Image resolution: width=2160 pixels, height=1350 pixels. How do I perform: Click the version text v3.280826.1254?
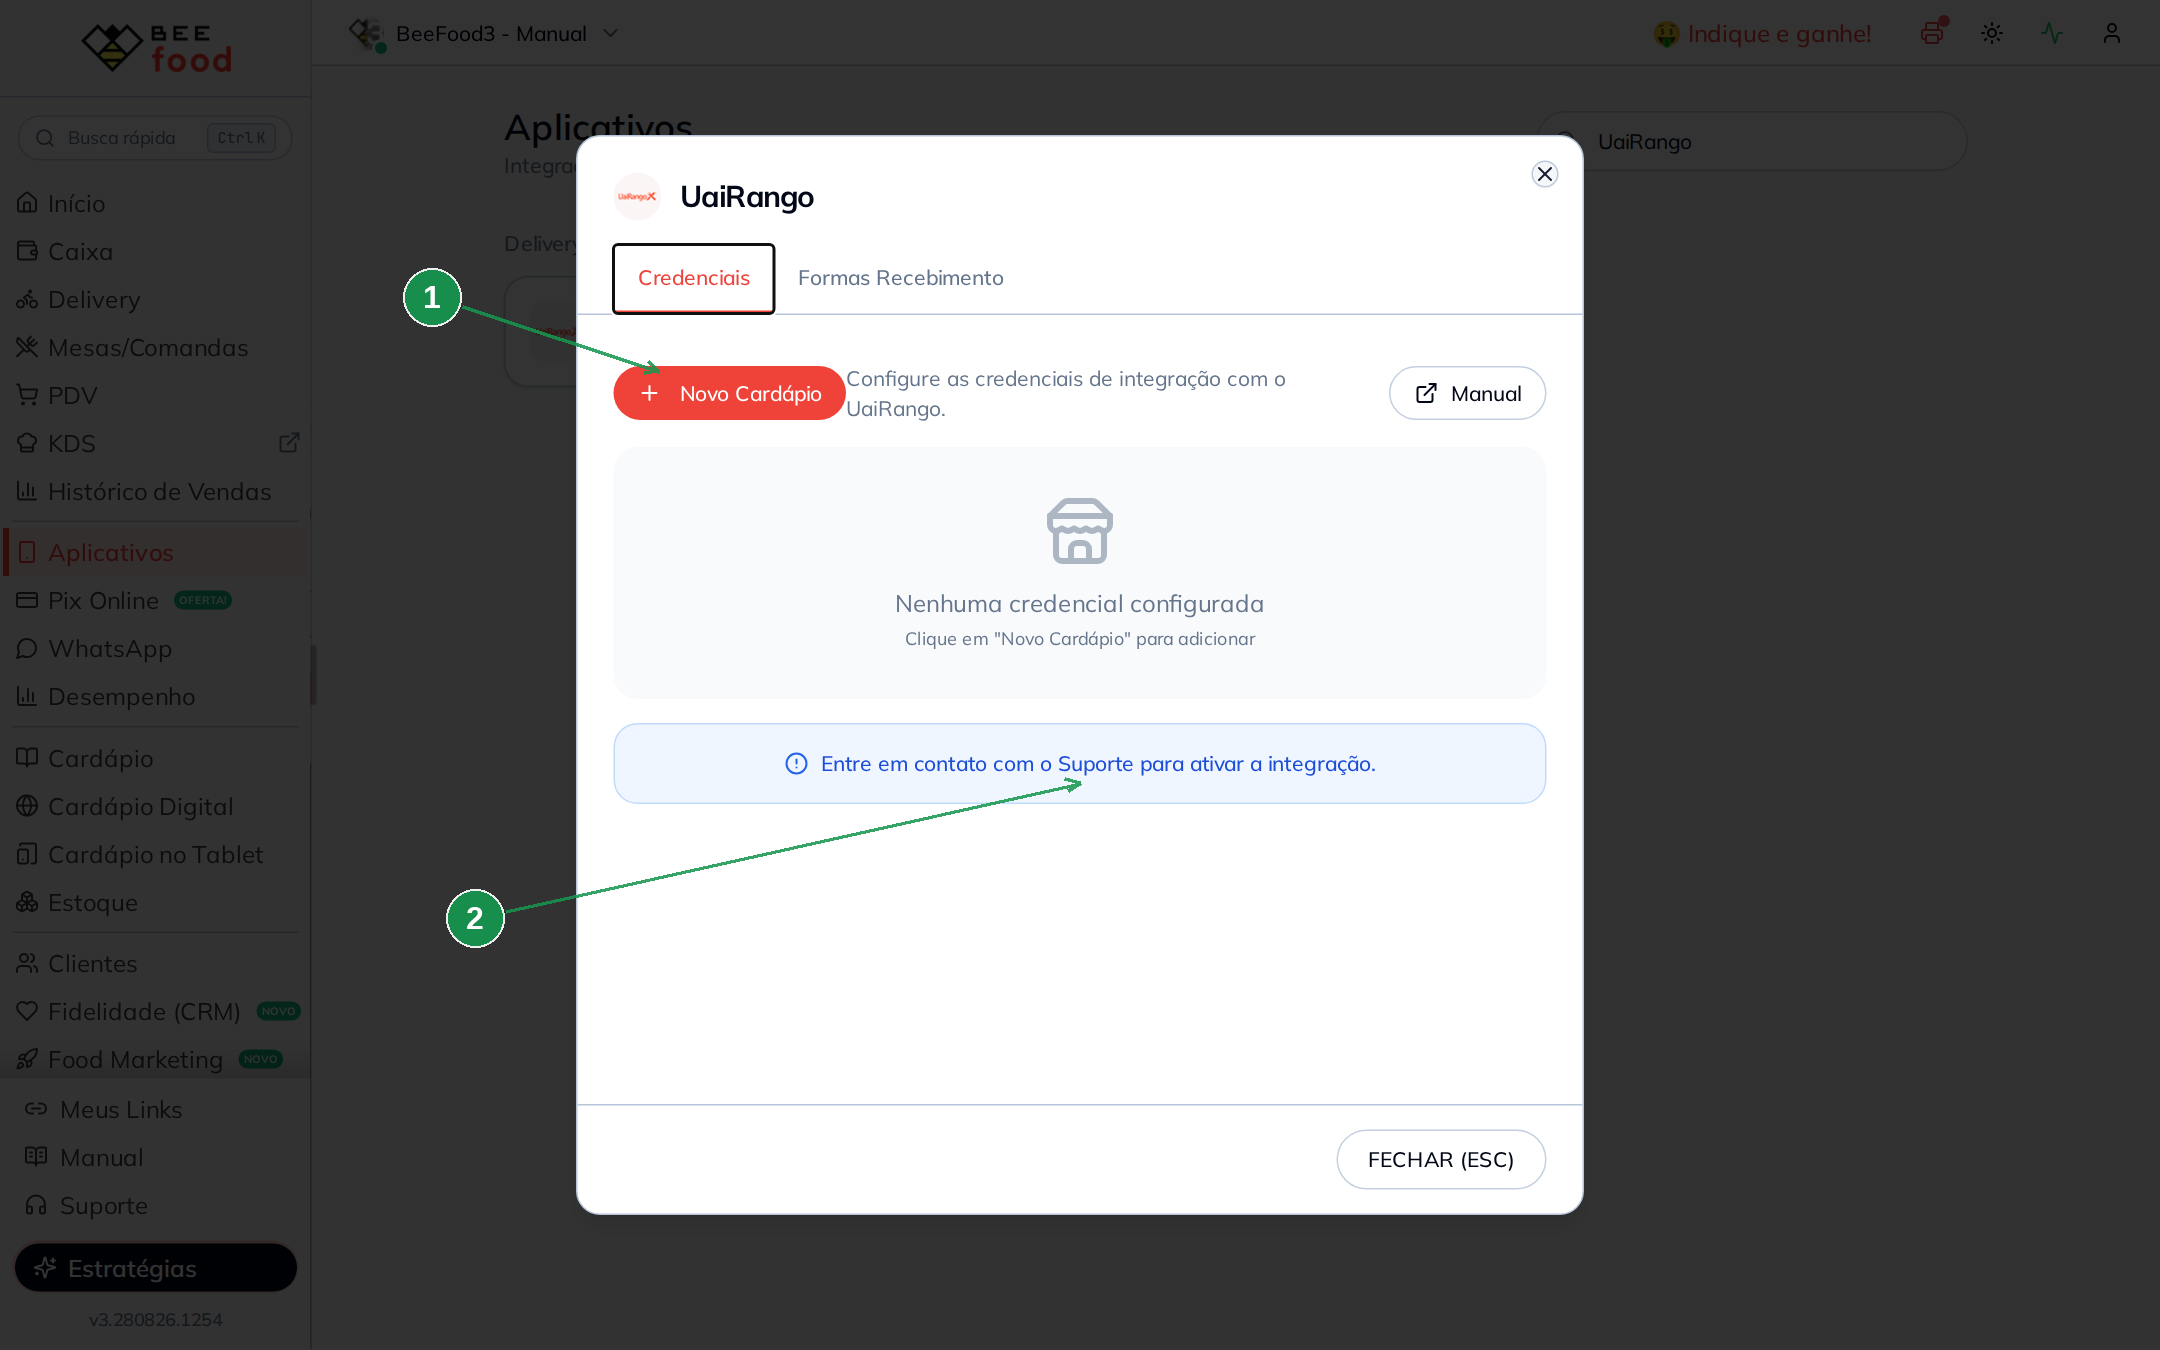click(155, 1319)
